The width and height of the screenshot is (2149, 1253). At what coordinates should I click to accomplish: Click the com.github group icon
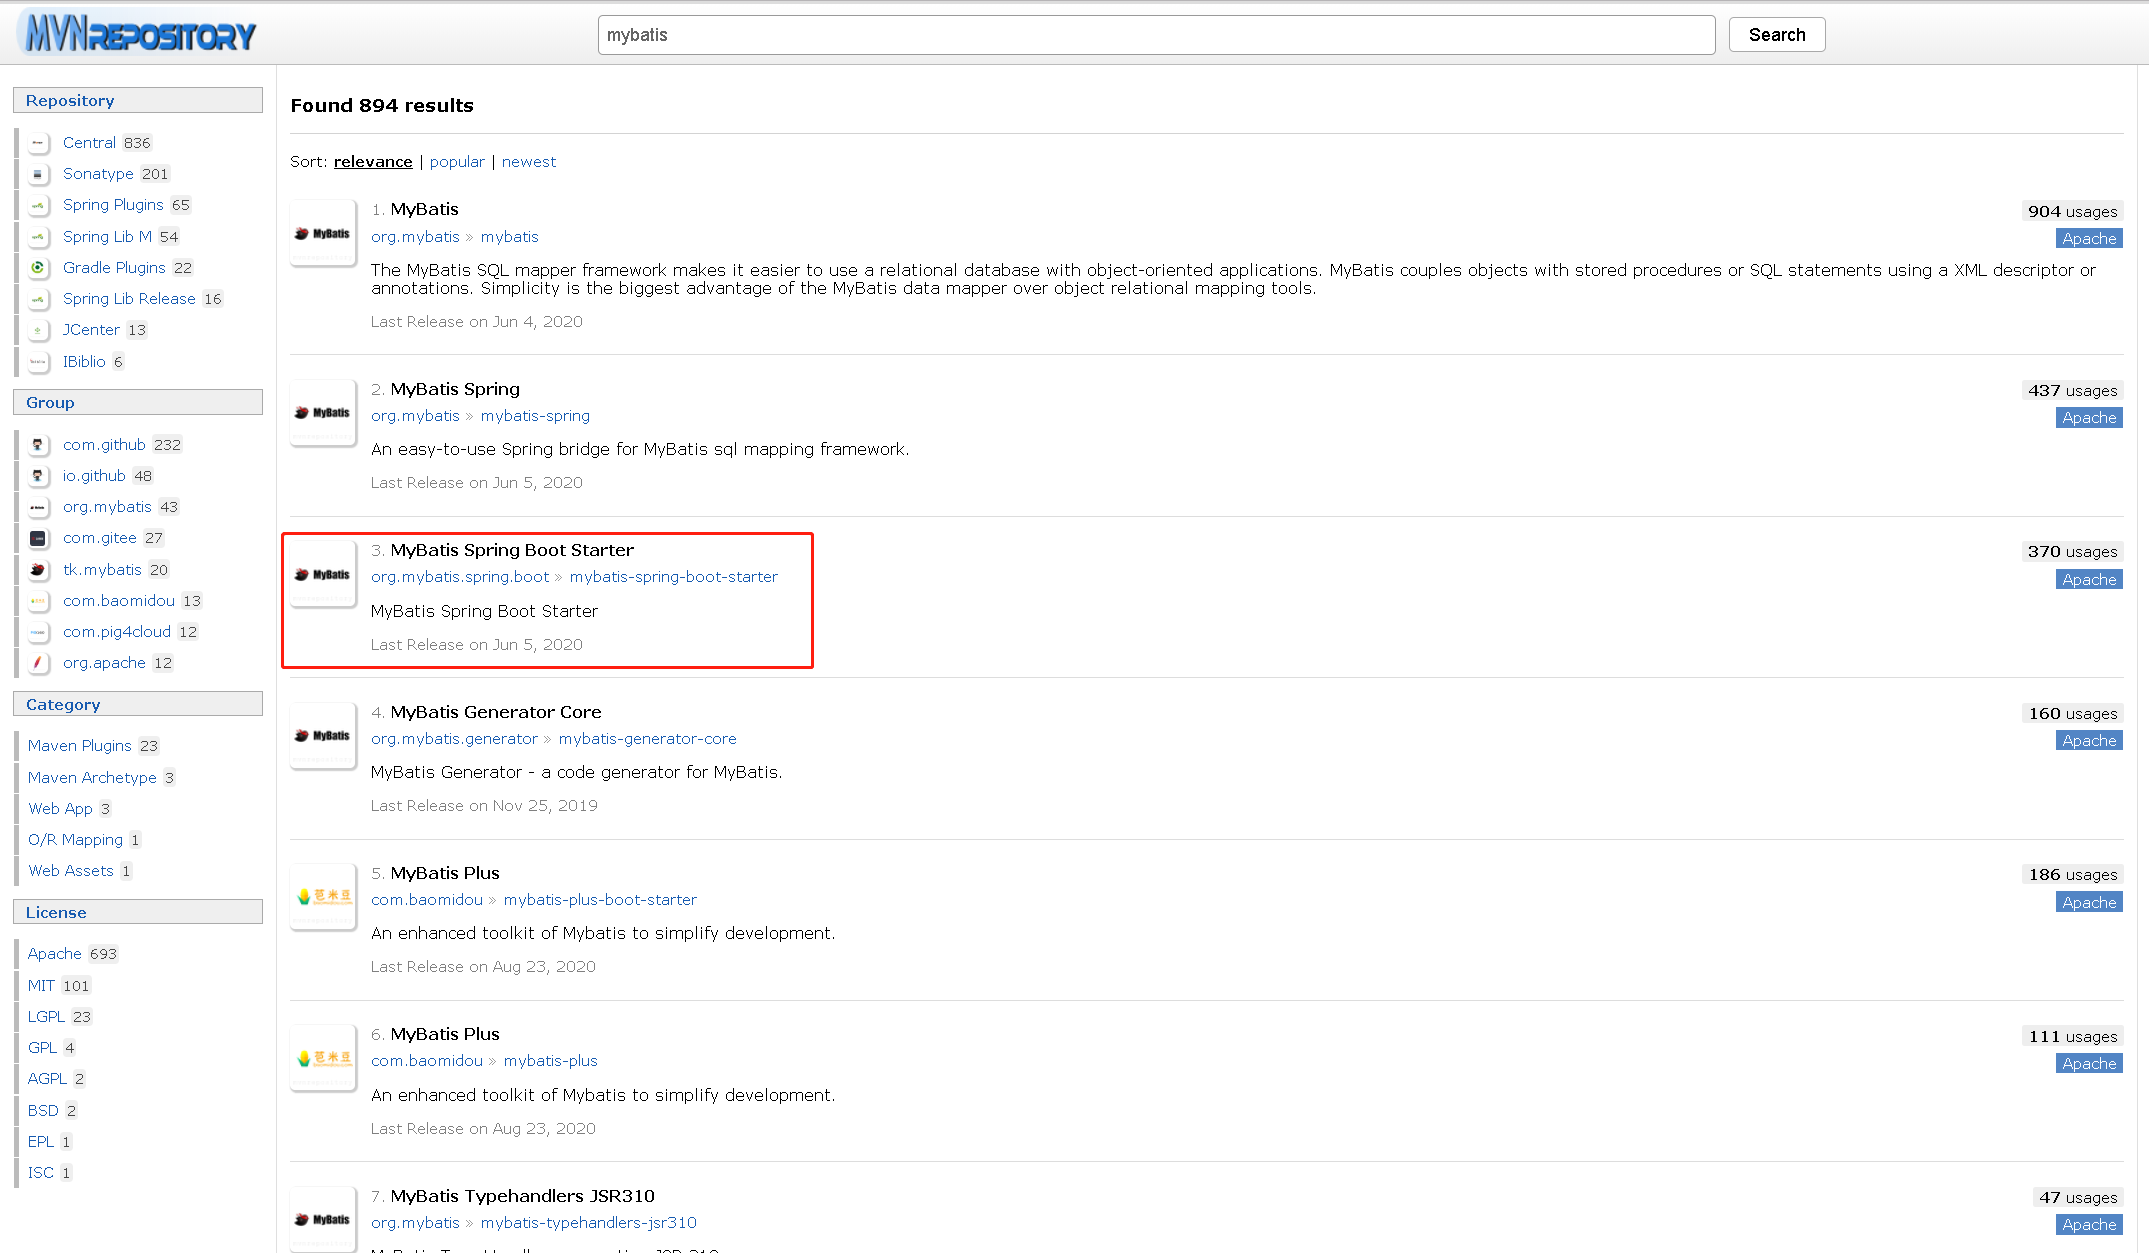point(38,445)
